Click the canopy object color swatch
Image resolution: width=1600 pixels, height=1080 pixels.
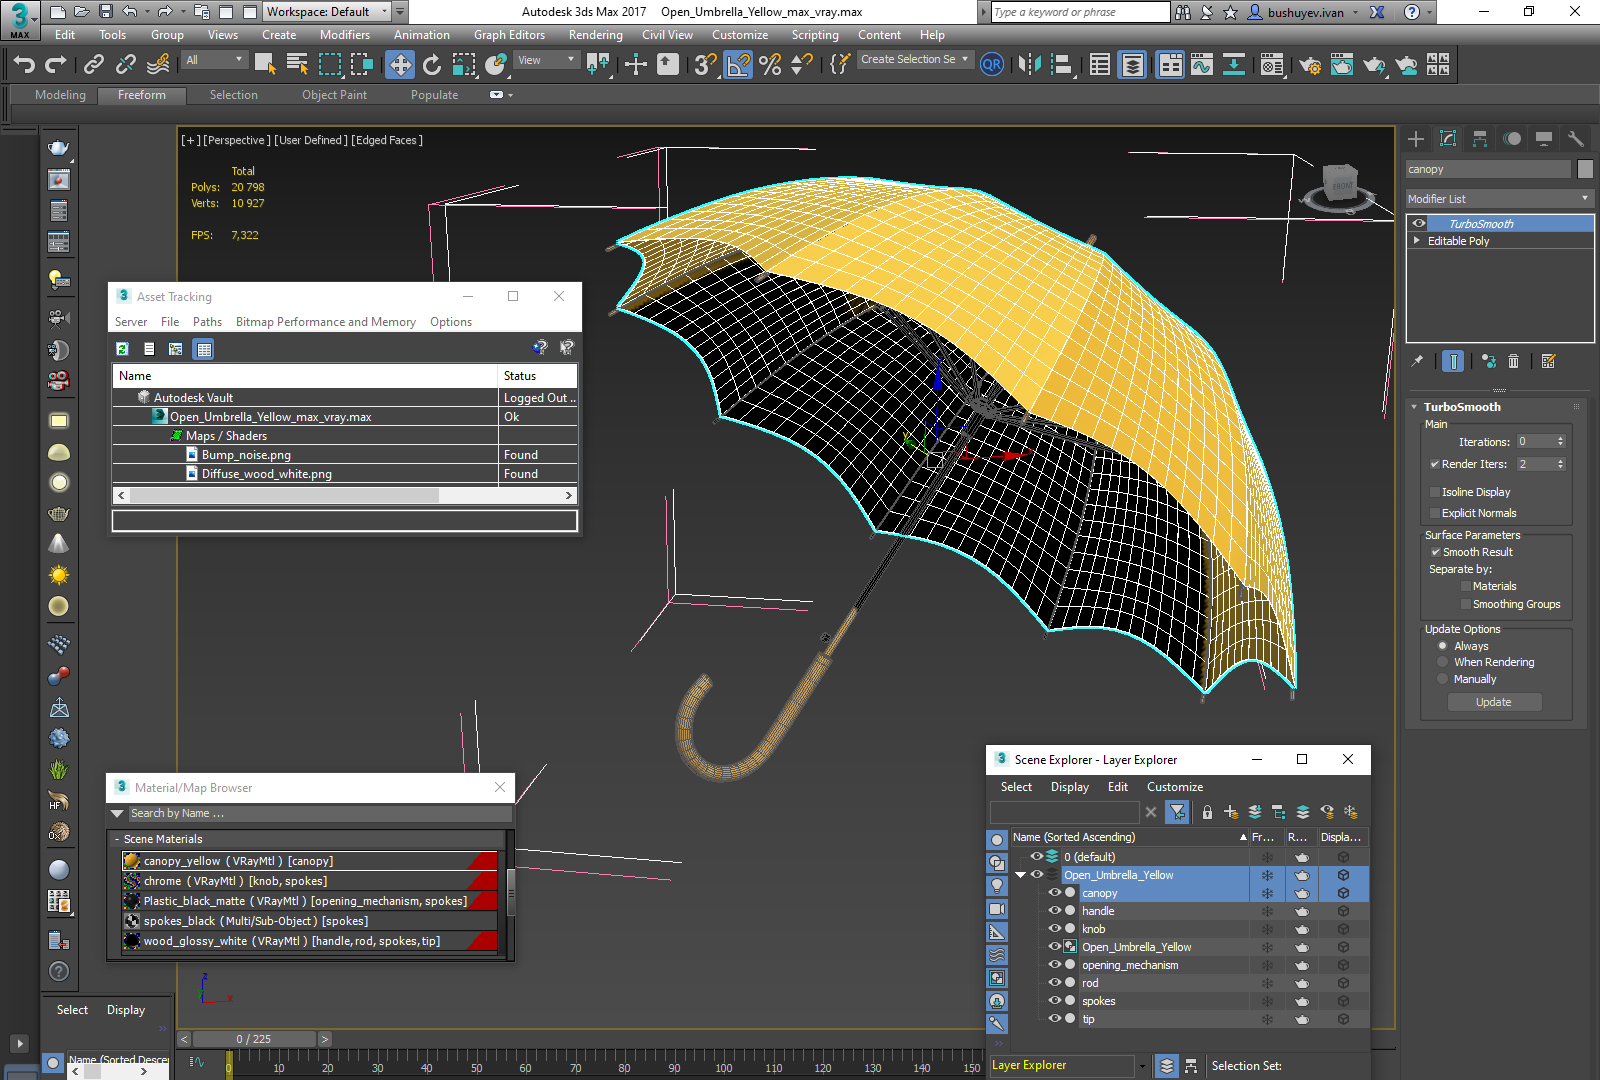click(1585, 169)
